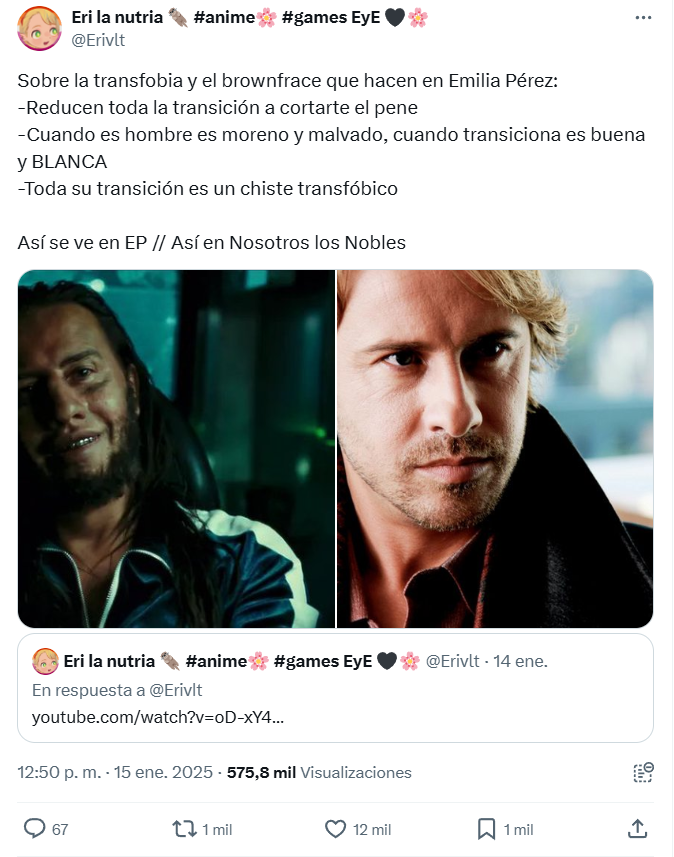Open author display name Eri la nutria
Screen dimensions: 674x857
[x=117, y=17]
